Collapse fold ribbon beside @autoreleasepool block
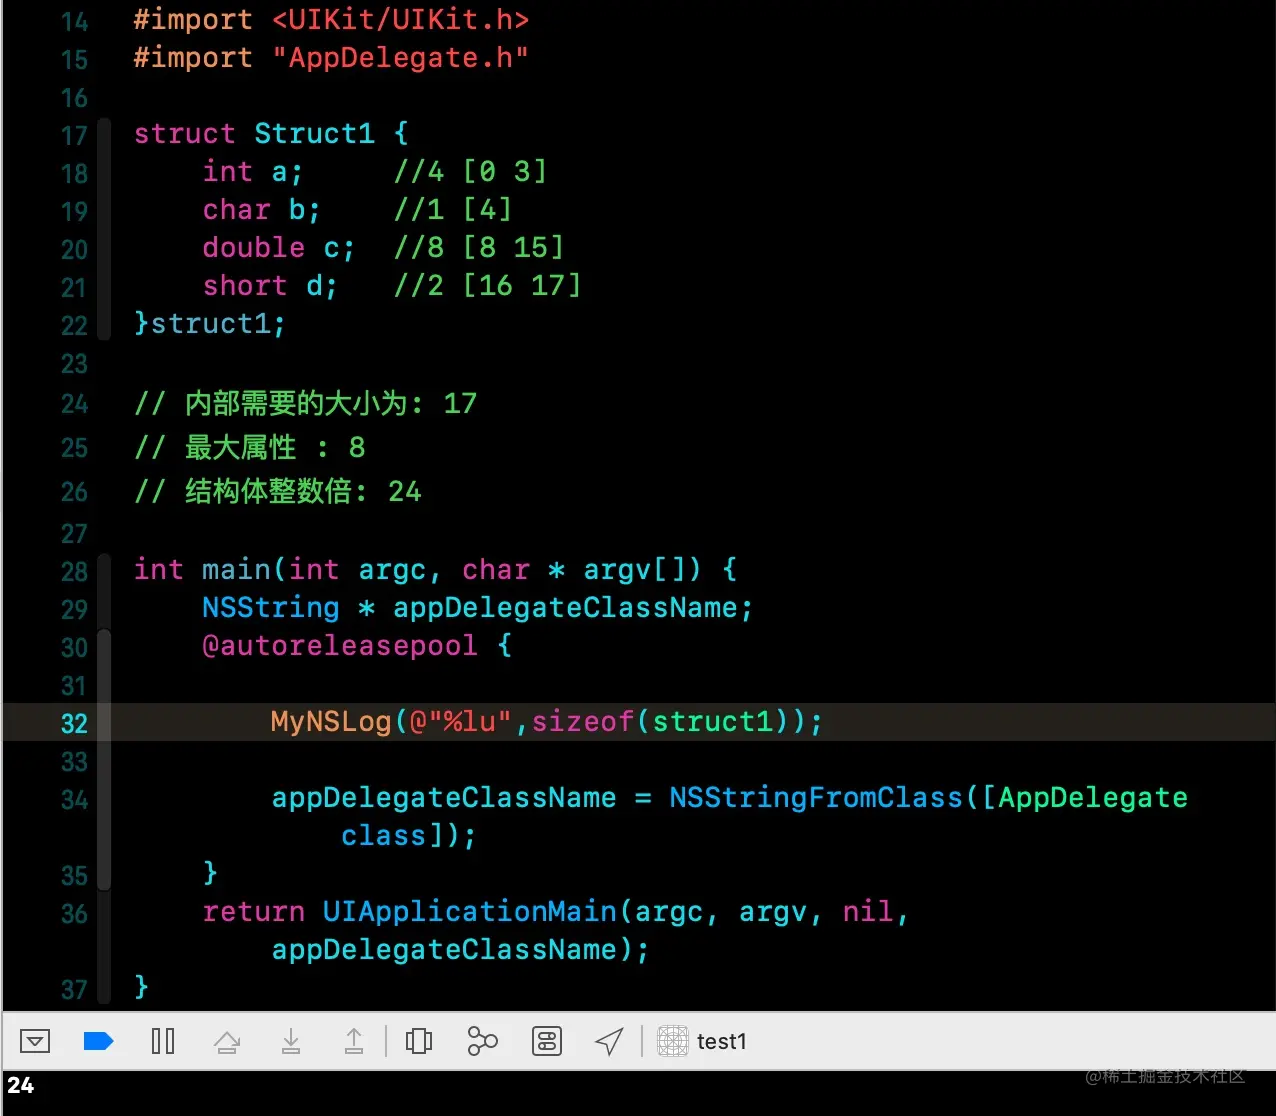Image resolution: width=1276 pixels, height=1116 pixels. click(x=105, y=760)
